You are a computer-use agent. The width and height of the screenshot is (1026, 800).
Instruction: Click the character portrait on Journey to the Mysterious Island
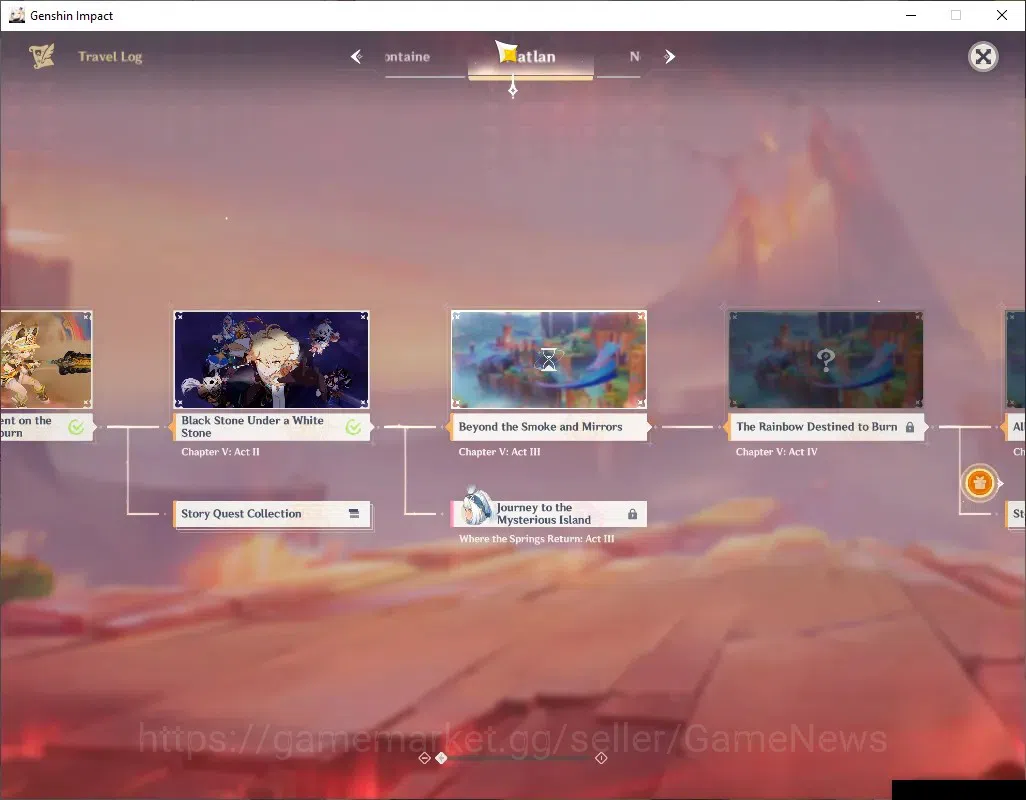pos(476,507)
